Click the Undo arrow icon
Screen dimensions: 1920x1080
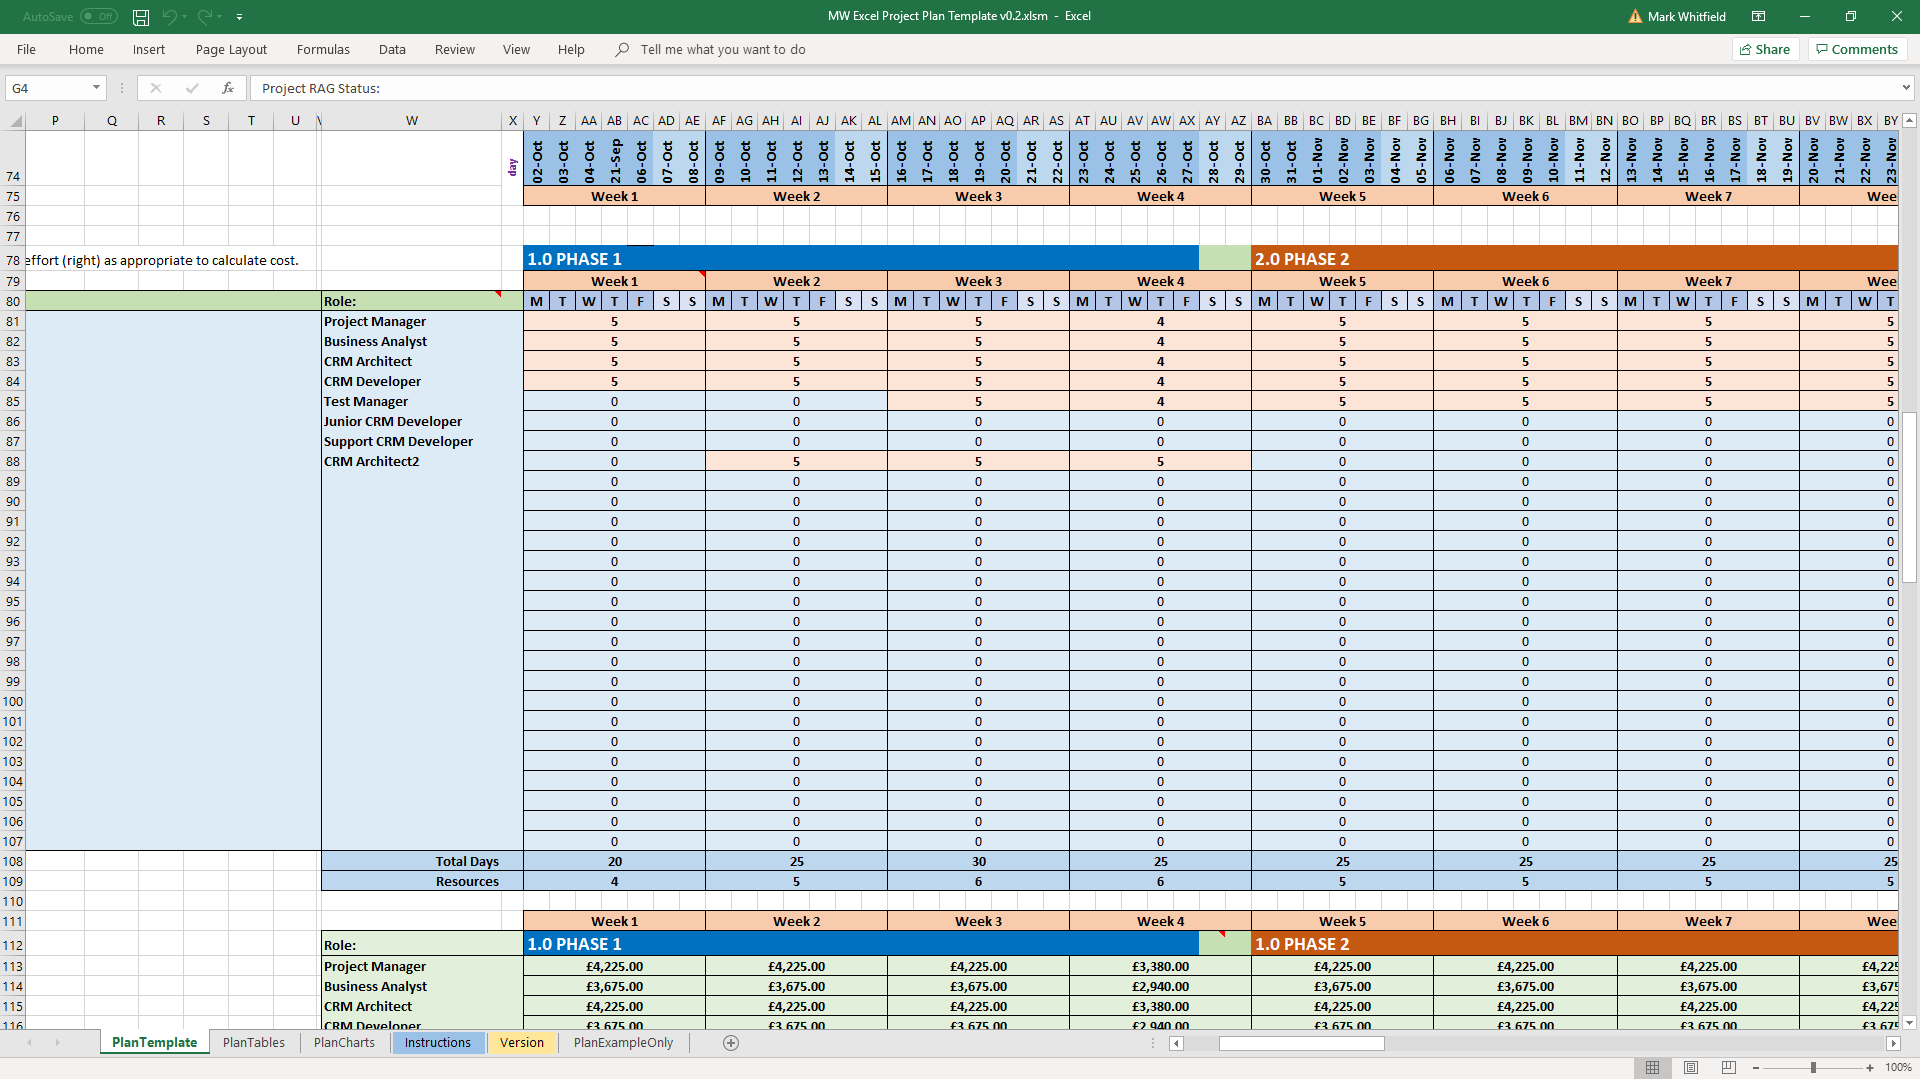(x=169, y=17)
